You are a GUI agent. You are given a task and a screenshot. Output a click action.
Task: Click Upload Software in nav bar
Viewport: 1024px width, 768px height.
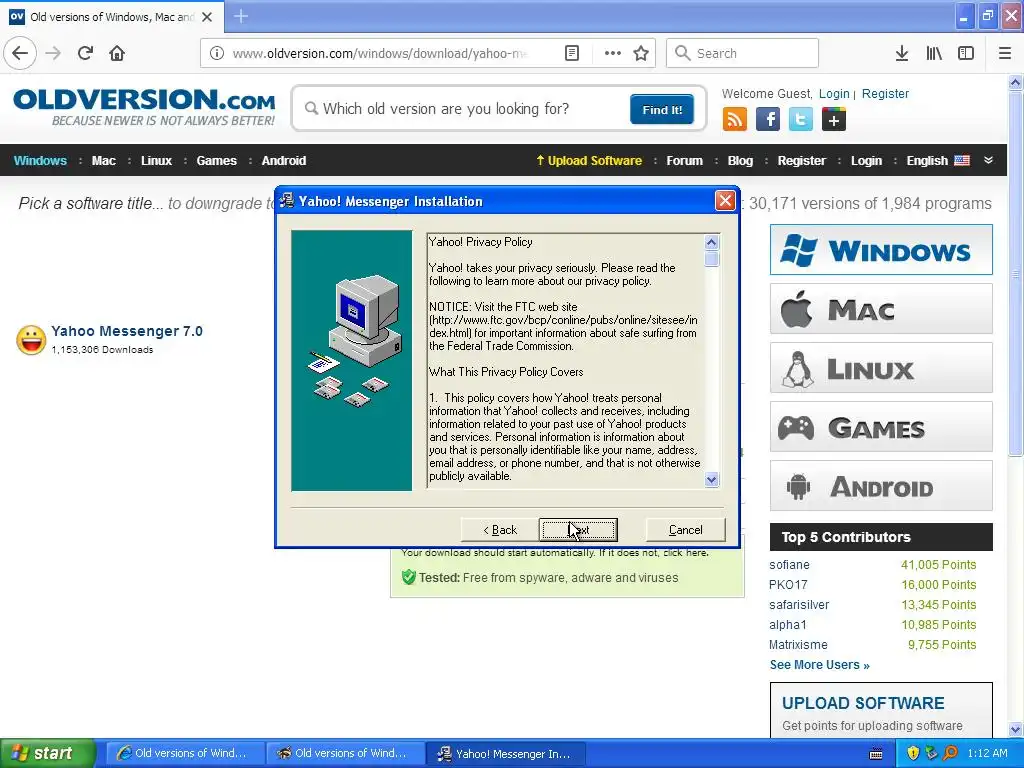click(x=589, y=161)
